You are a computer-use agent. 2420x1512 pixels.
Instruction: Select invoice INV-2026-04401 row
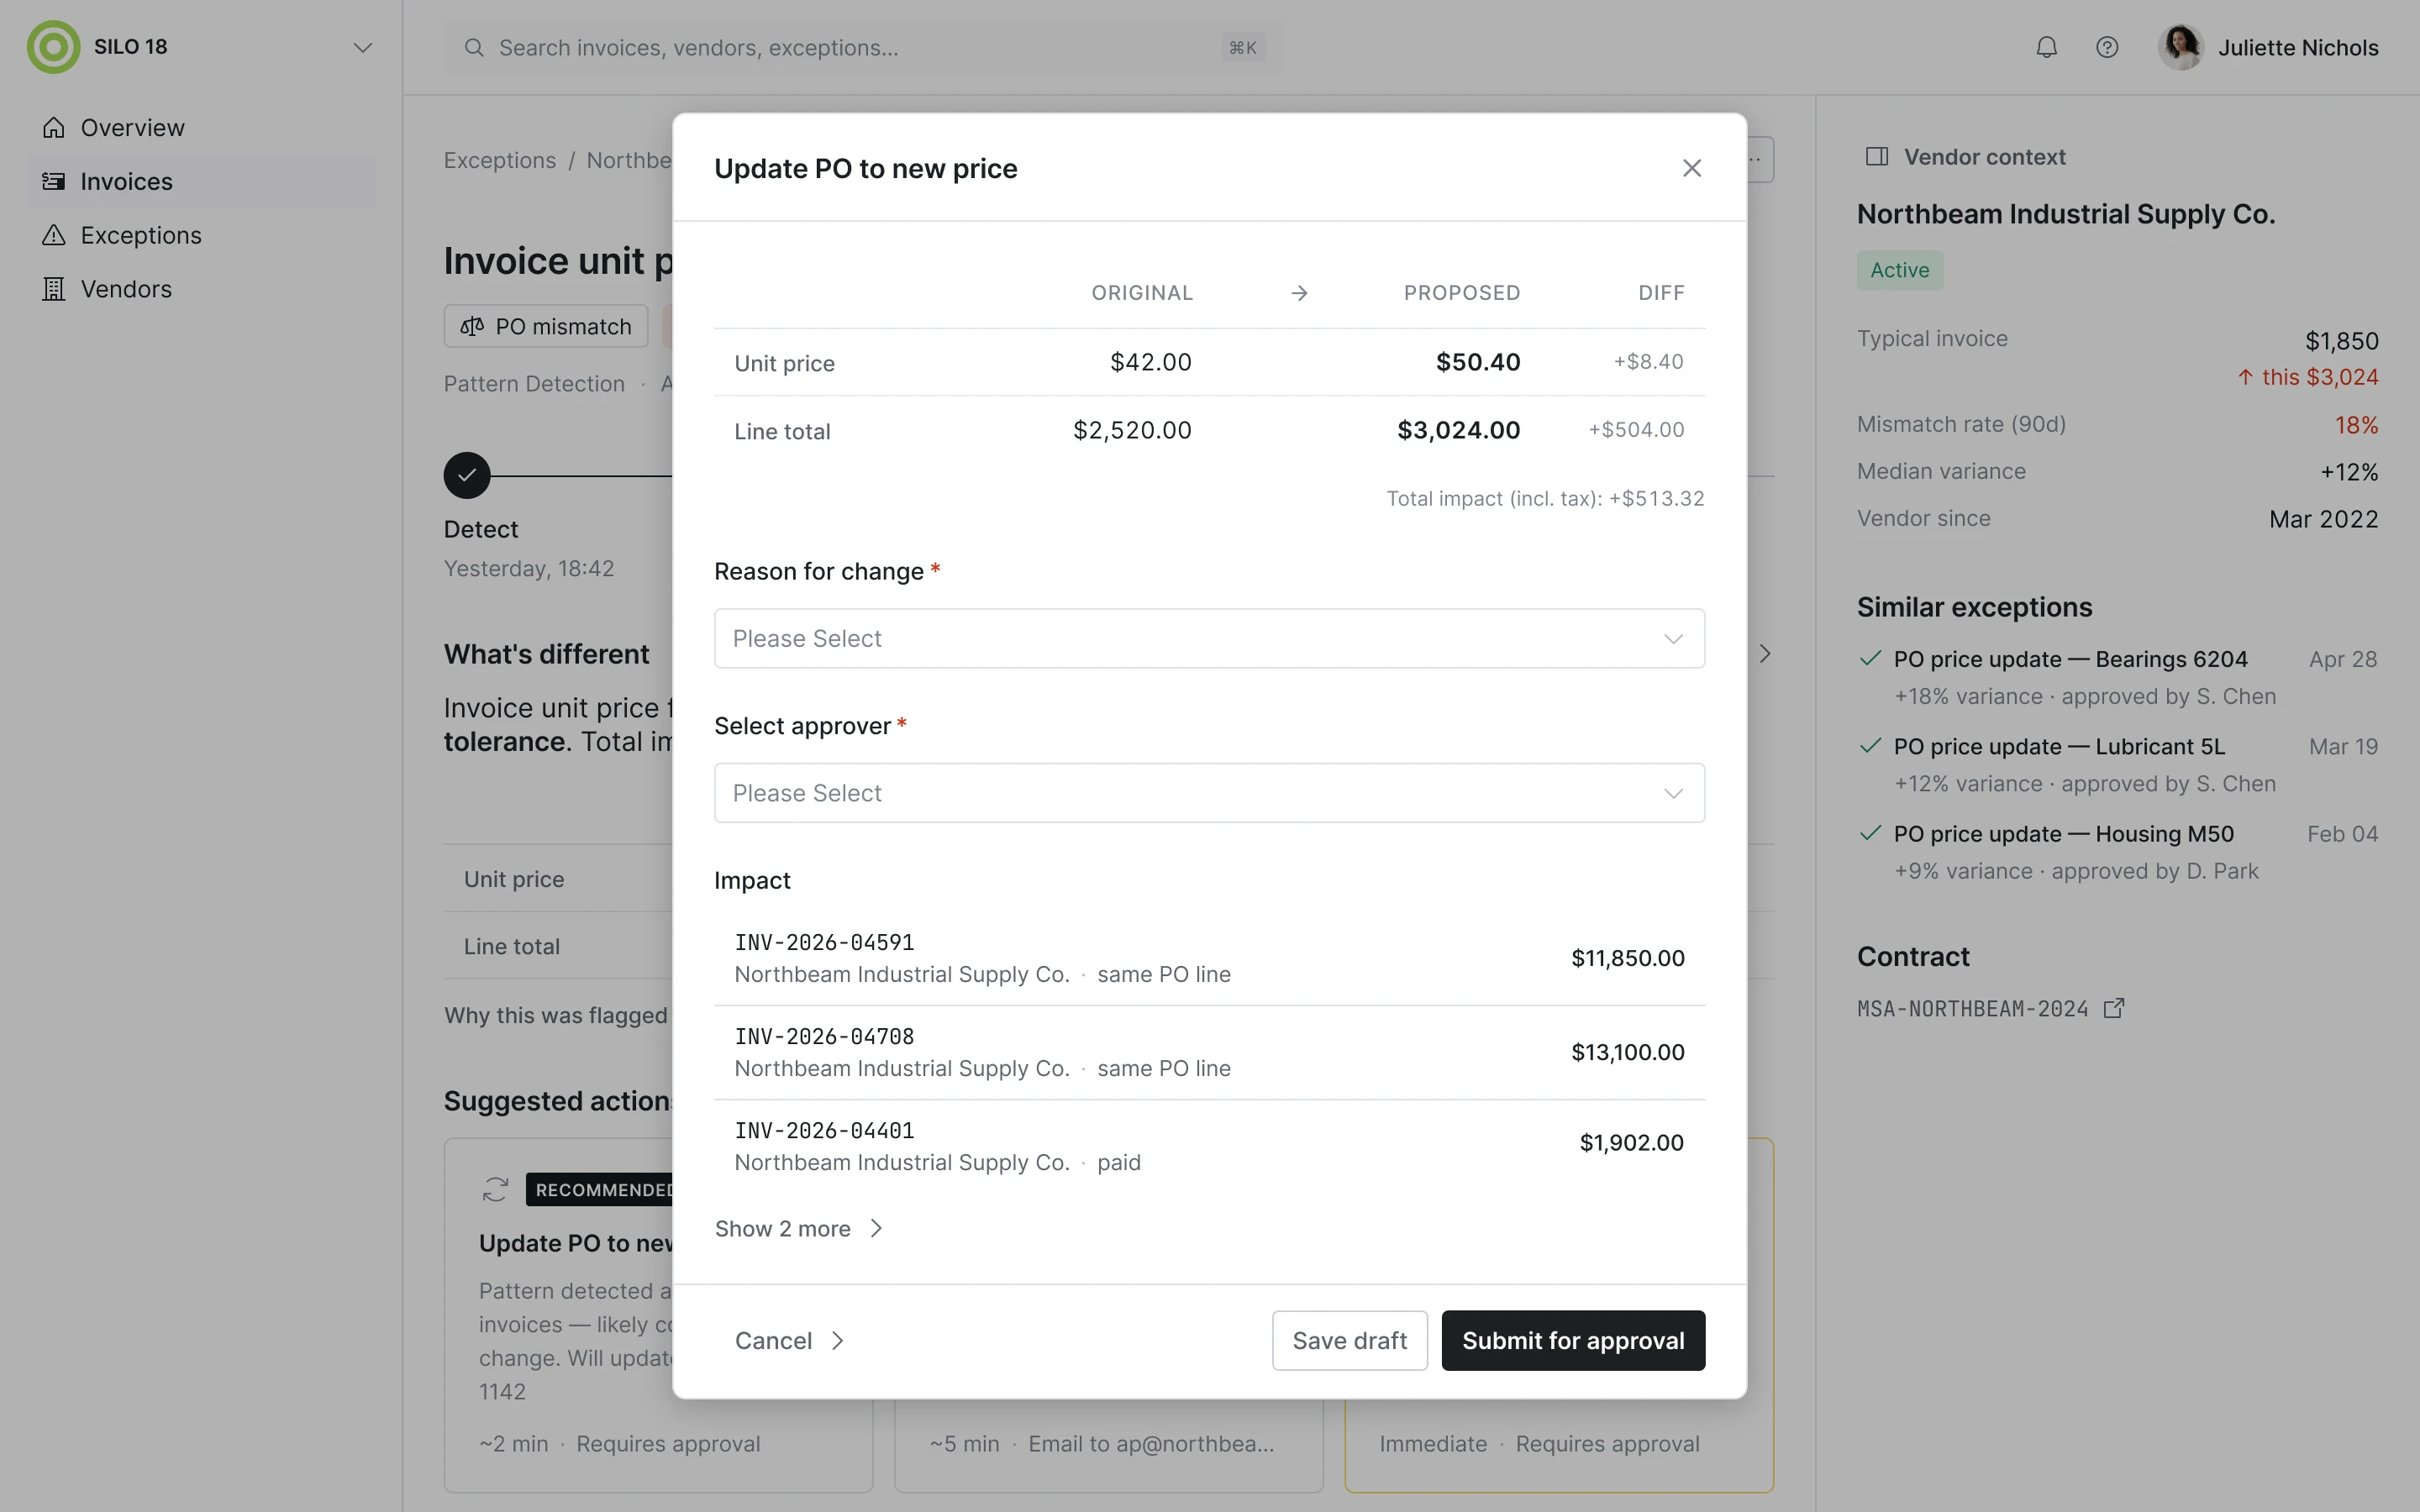1210,1146
